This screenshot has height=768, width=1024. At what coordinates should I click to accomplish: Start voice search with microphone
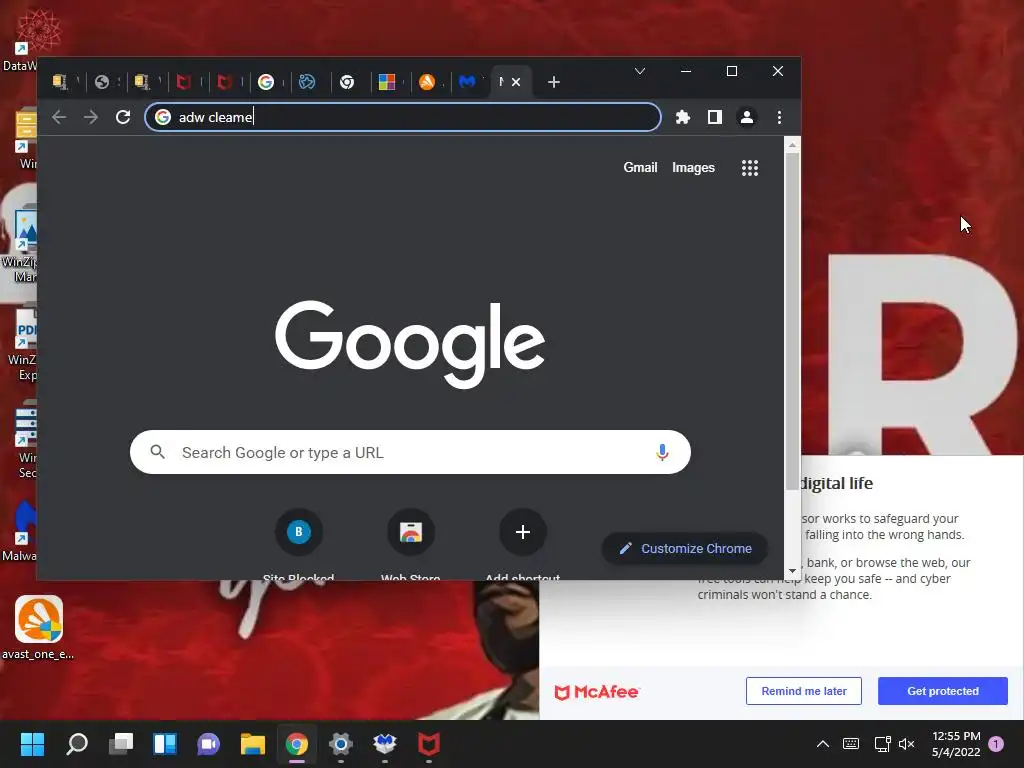point(662,452)
